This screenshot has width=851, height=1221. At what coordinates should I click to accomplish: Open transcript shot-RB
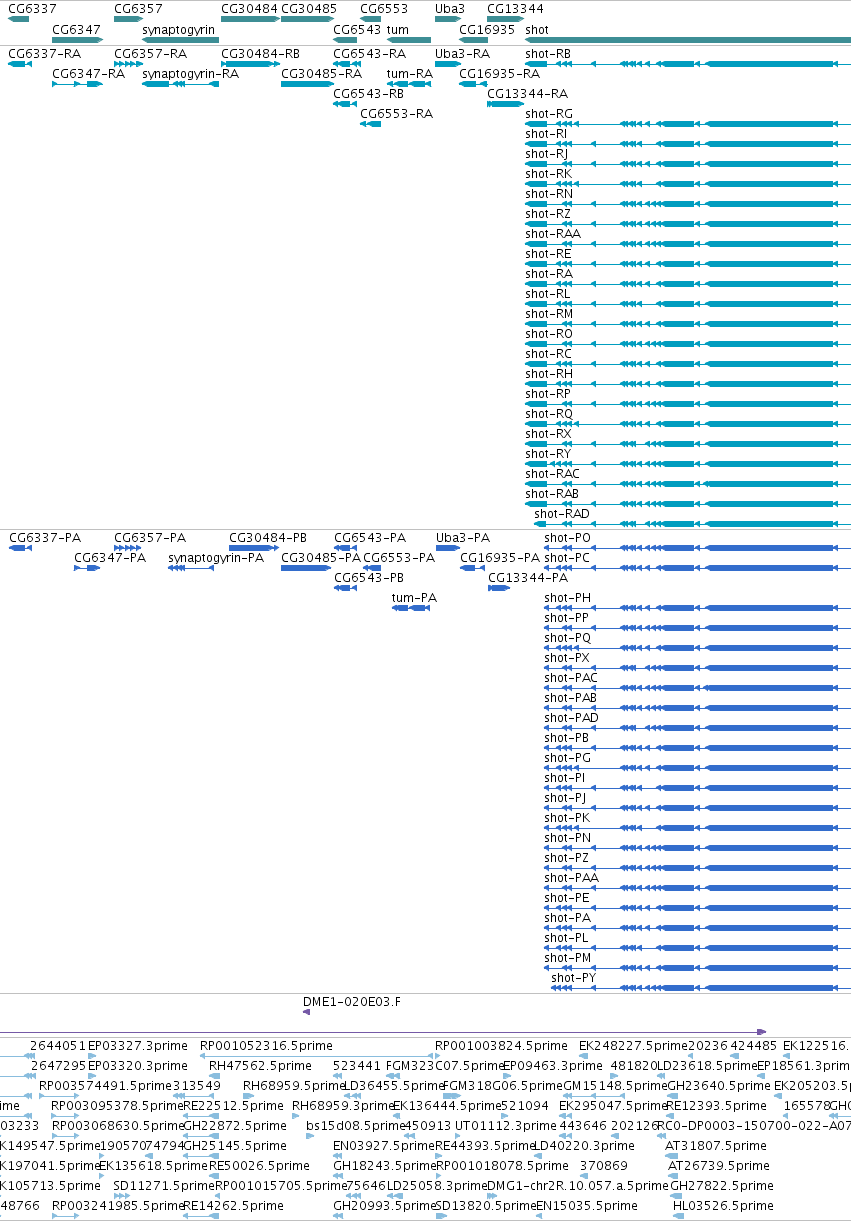pos(548,53)
